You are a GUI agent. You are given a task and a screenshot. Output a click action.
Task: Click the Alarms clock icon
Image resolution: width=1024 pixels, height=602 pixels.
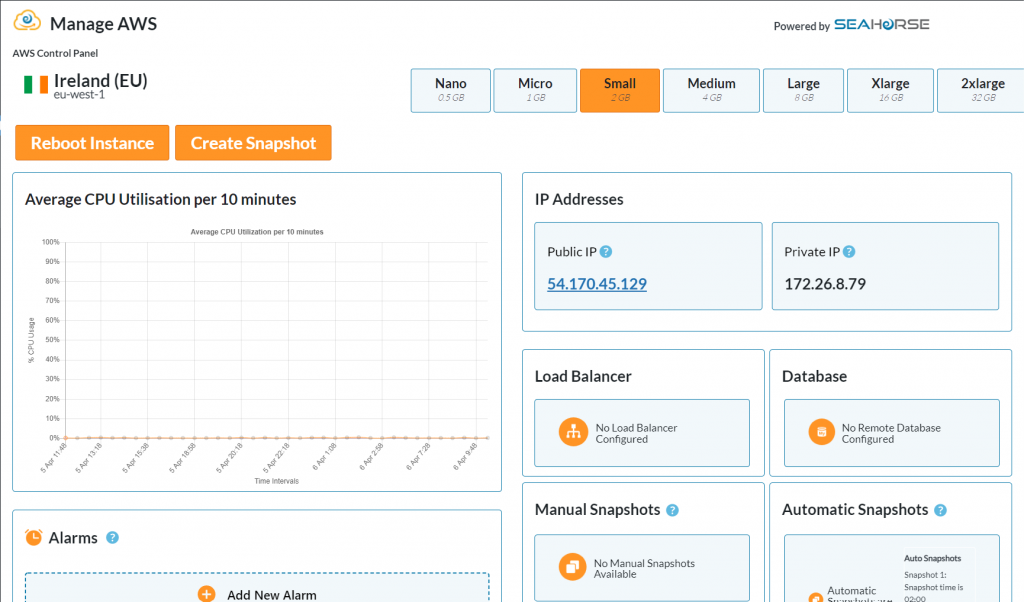[33, 537]
